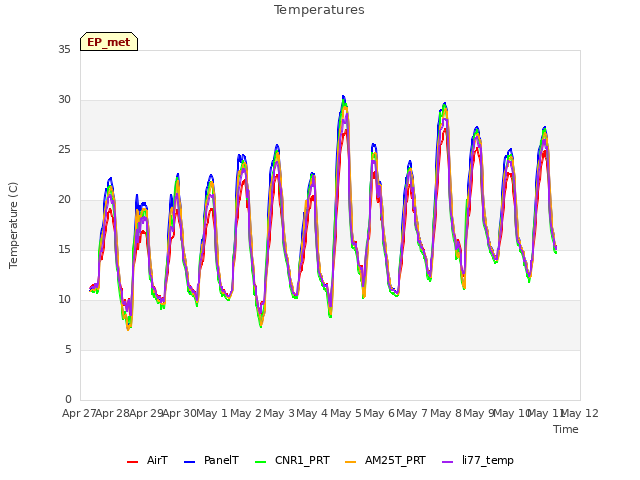The height and width of the screenshot is (480, 640).
Task: Click the May 5 x-axis label
Action: point(346,413)
